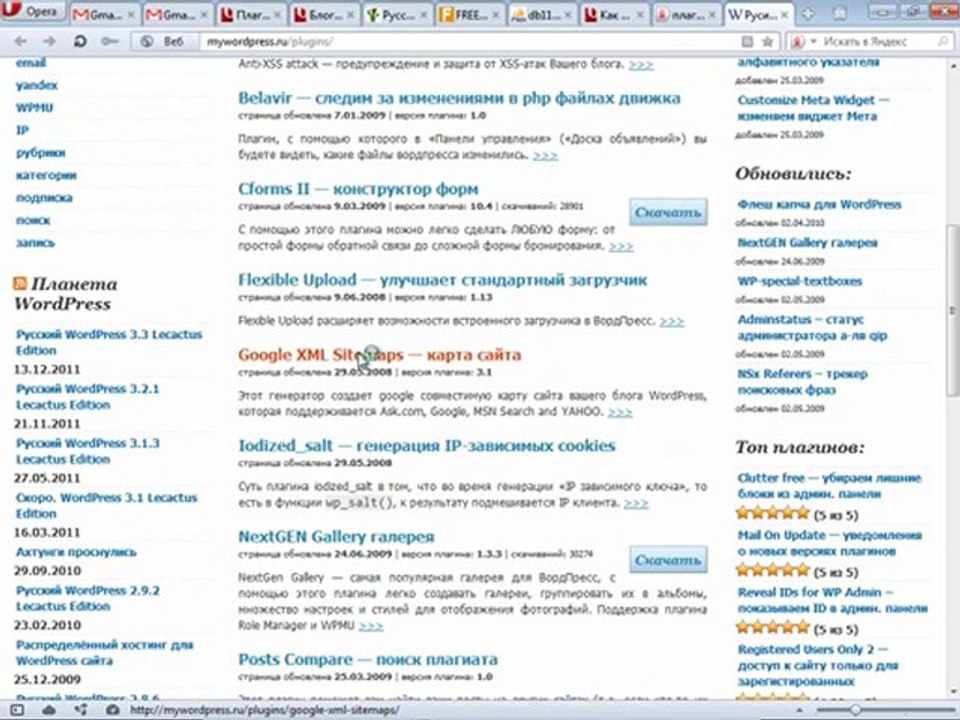
Task: Click the WPMU tag in the sidebar
Action: click(34, 108)
